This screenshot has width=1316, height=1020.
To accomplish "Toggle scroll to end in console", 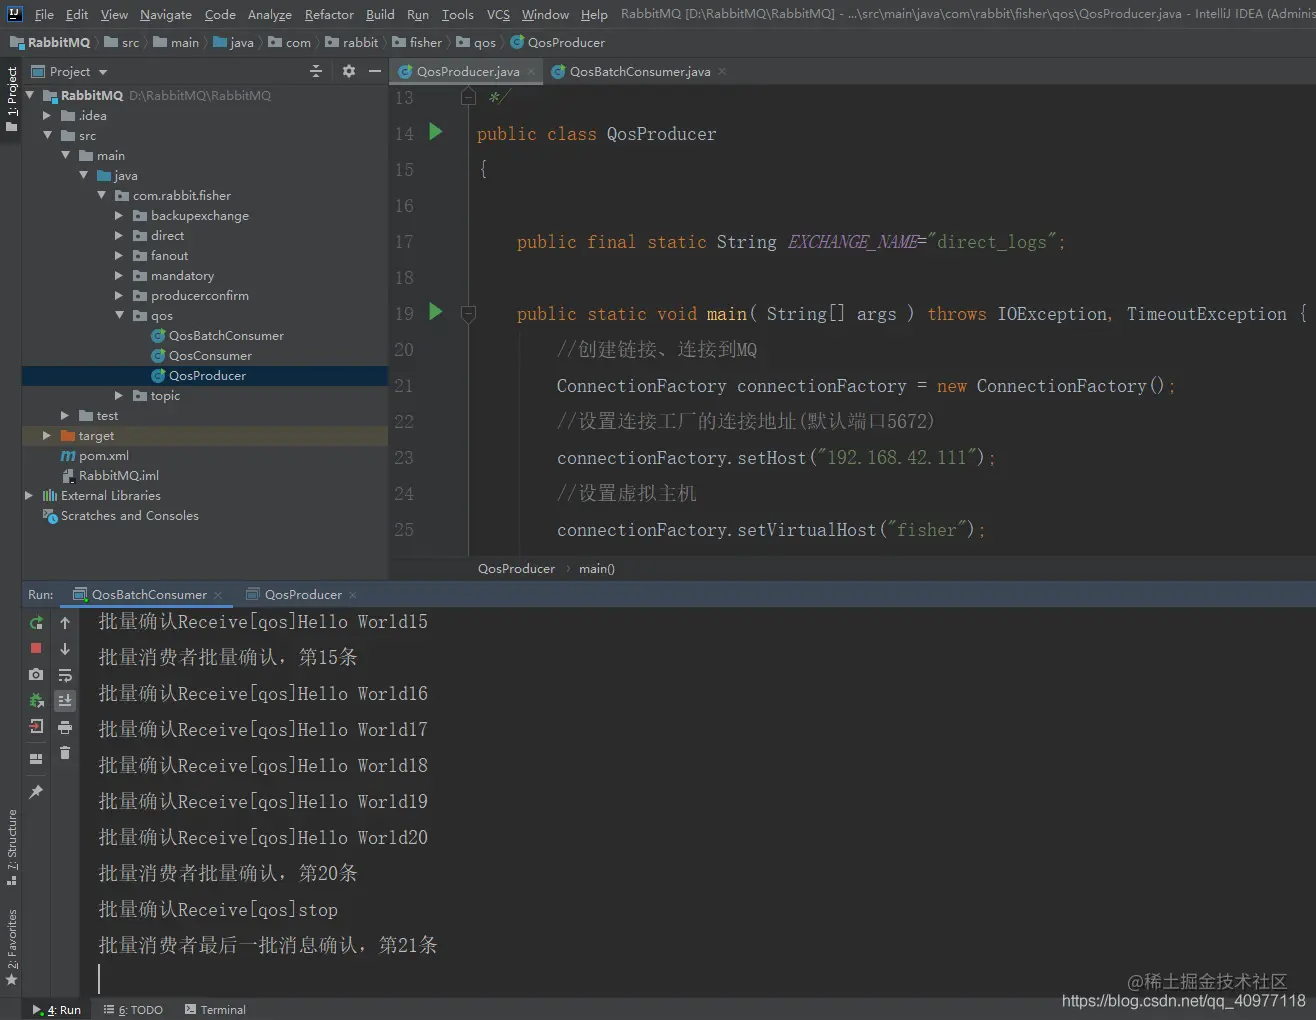I will 65,701.
